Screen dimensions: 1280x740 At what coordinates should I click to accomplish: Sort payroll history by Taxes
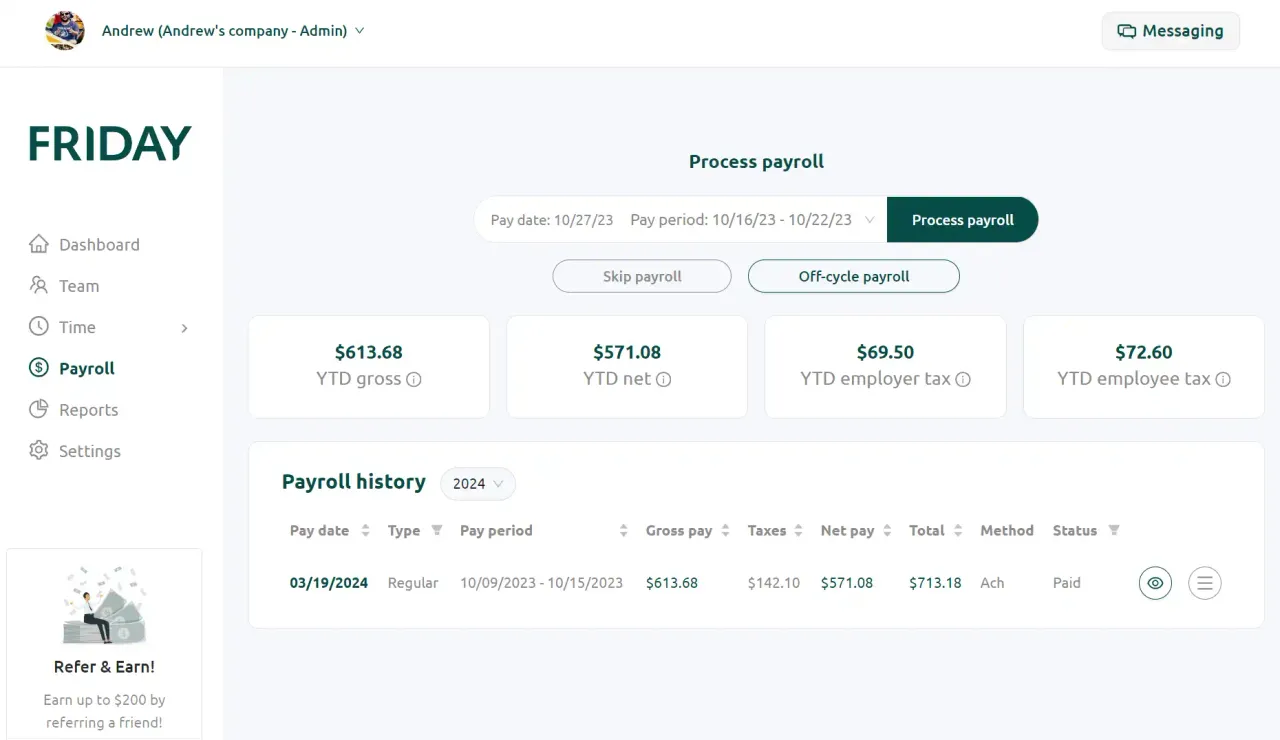pyautogui.click(x=798, y=531)
